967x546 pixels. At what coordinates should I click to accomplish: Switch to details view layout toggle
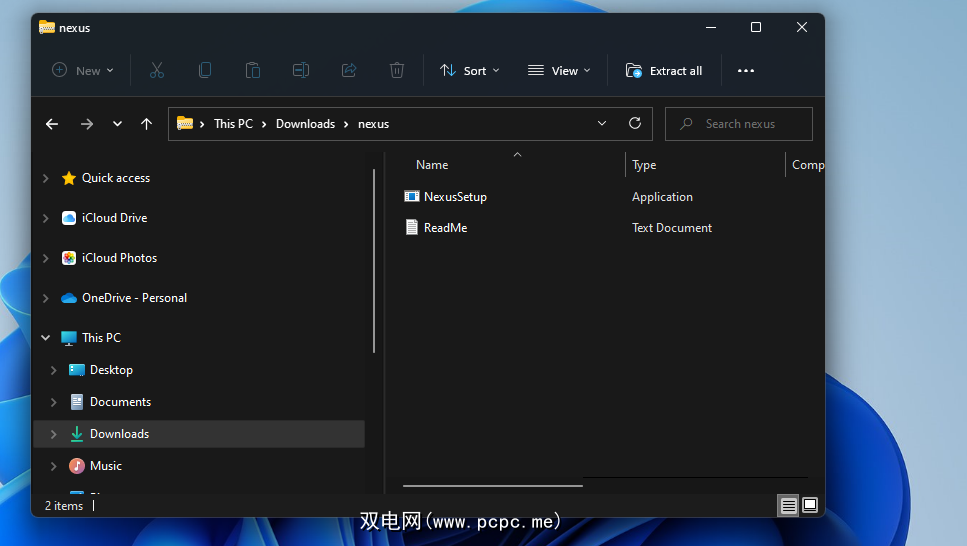[x=789, y=506]
